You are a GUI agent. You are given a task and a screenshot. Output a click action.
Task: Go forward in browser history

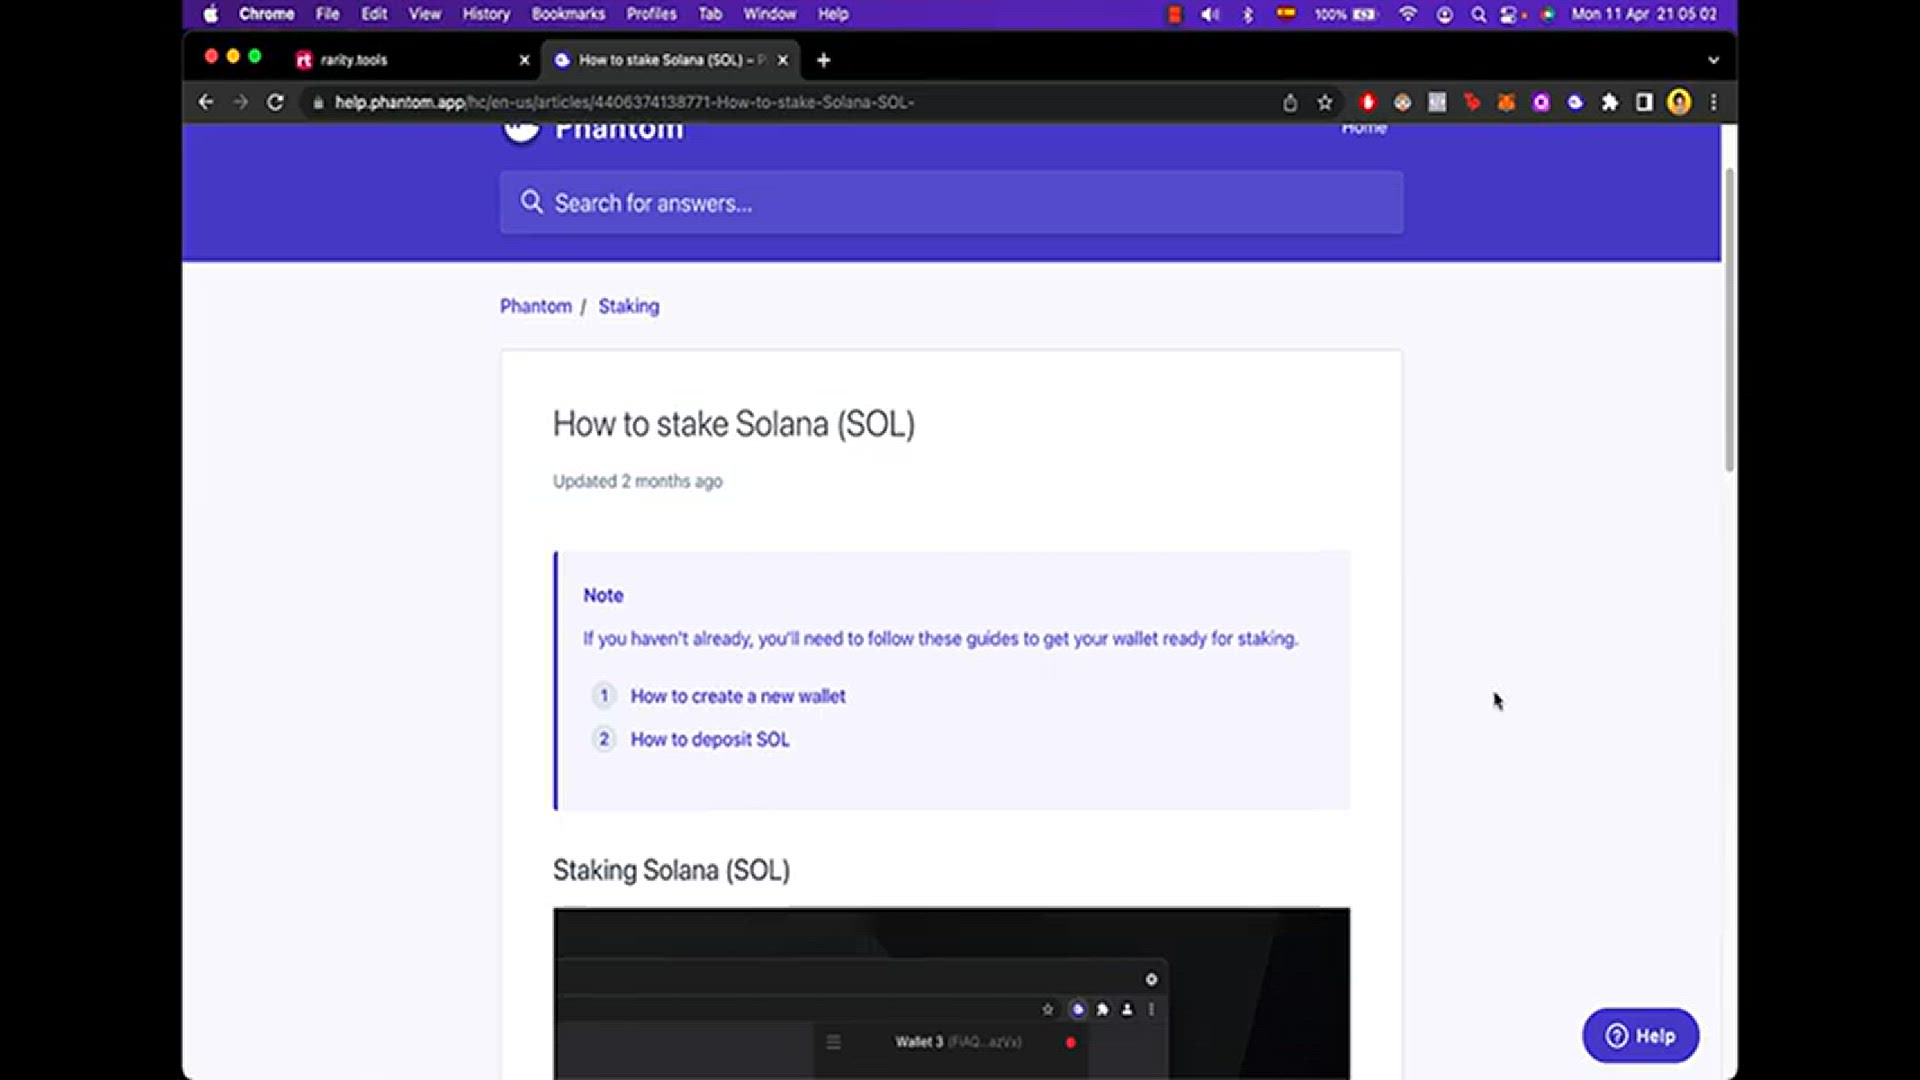tap(240, 102)
